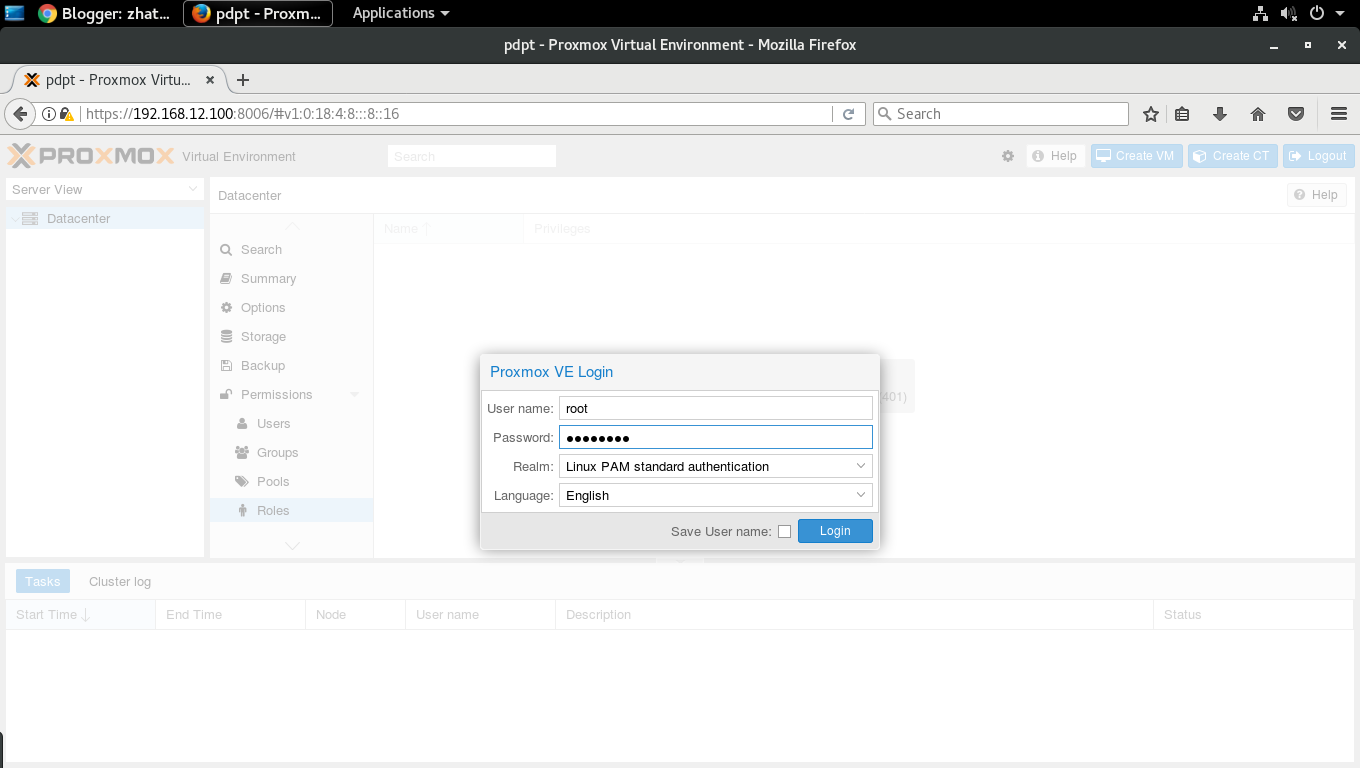Open the Firefox downloads panel
This screenshot has width=1360, height=768.
pos(1220,114)
